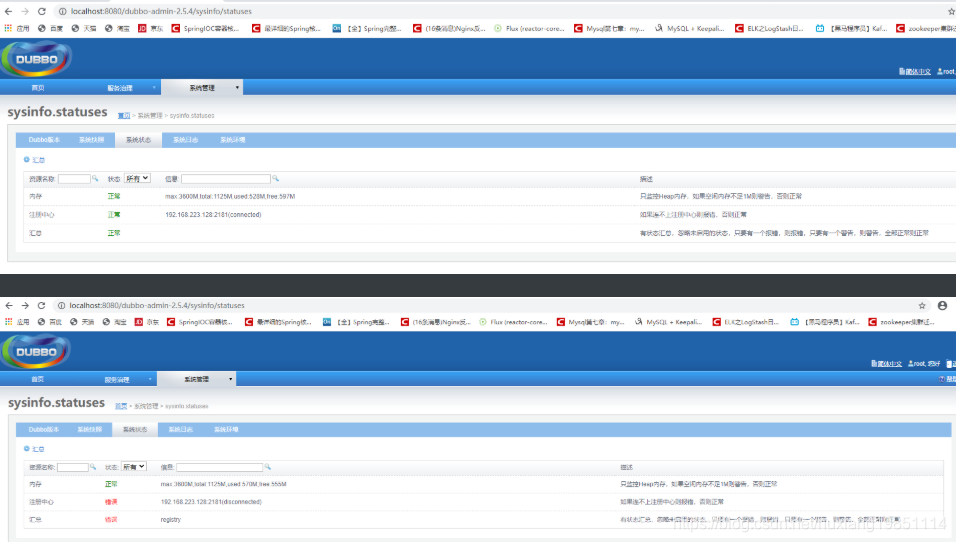Viewport: 956px width, 542px height.
Task: Open SpringIOC bookmark in upper window
Action: pyautogui.click(x=205, y=28)
